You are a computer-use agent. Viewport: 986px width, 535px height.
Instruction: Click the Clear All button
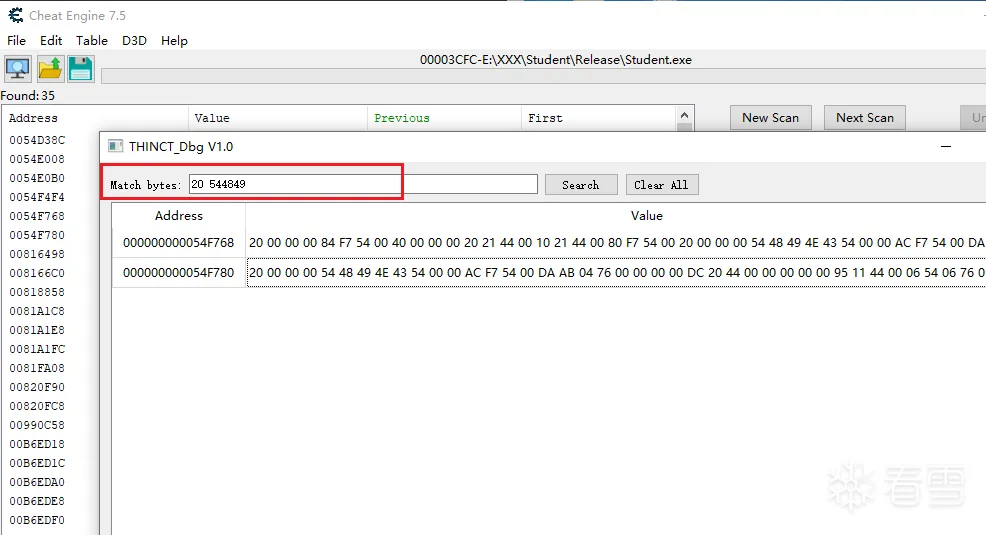click(x=662, y=185)
